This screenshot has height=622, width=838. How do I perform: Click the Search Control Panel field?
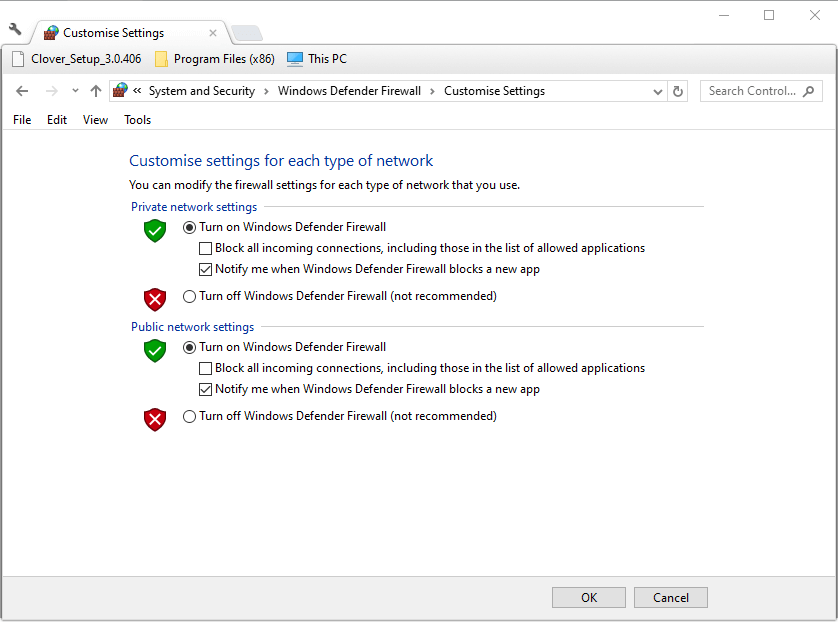[752, 91]
